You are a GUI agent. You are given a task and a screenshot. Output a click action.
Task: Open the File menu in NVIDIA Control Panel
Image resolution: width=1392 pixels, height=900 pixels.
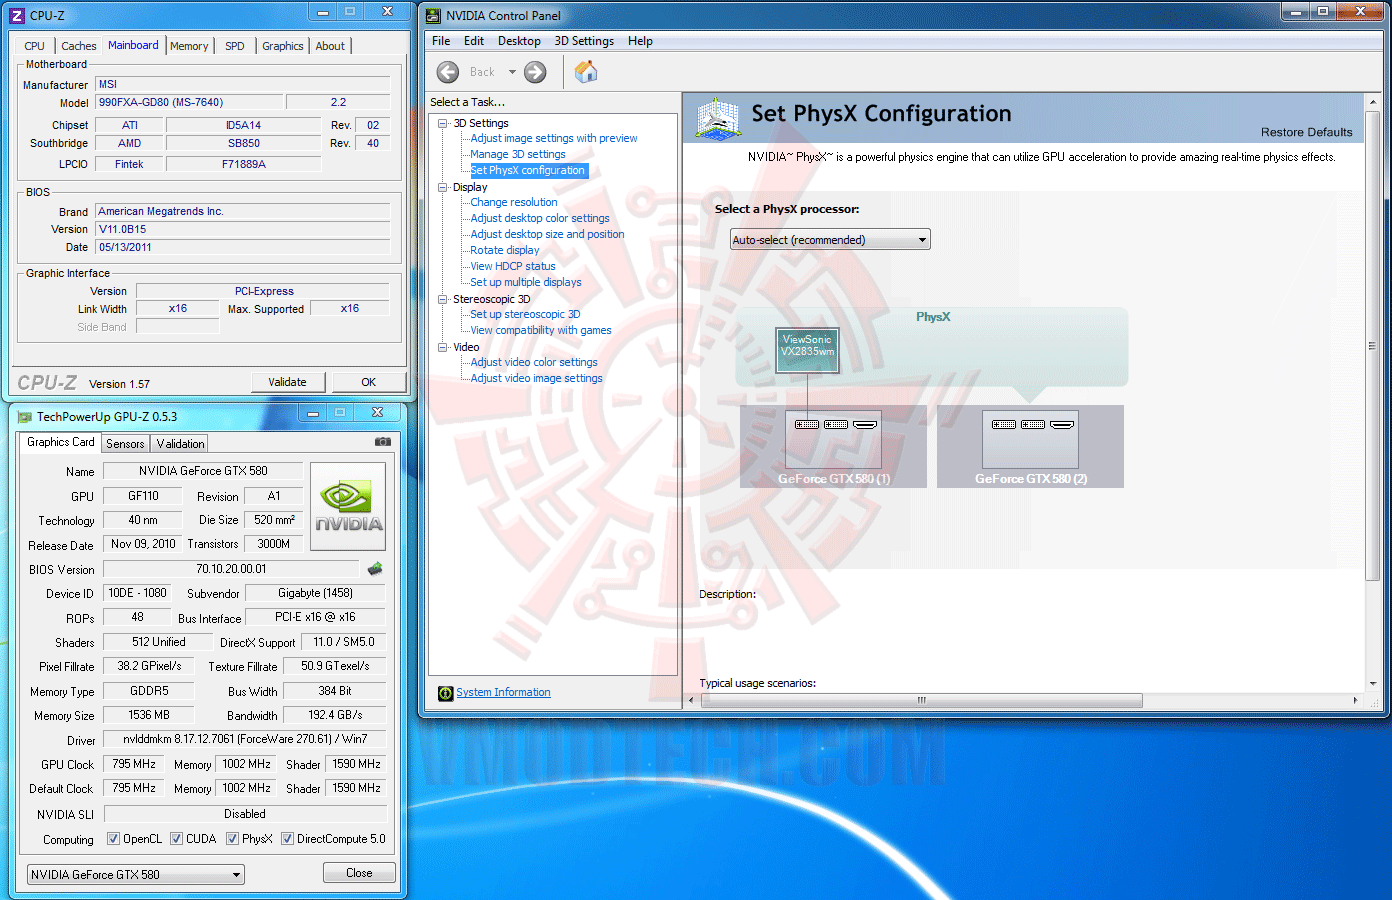point(441,41)
